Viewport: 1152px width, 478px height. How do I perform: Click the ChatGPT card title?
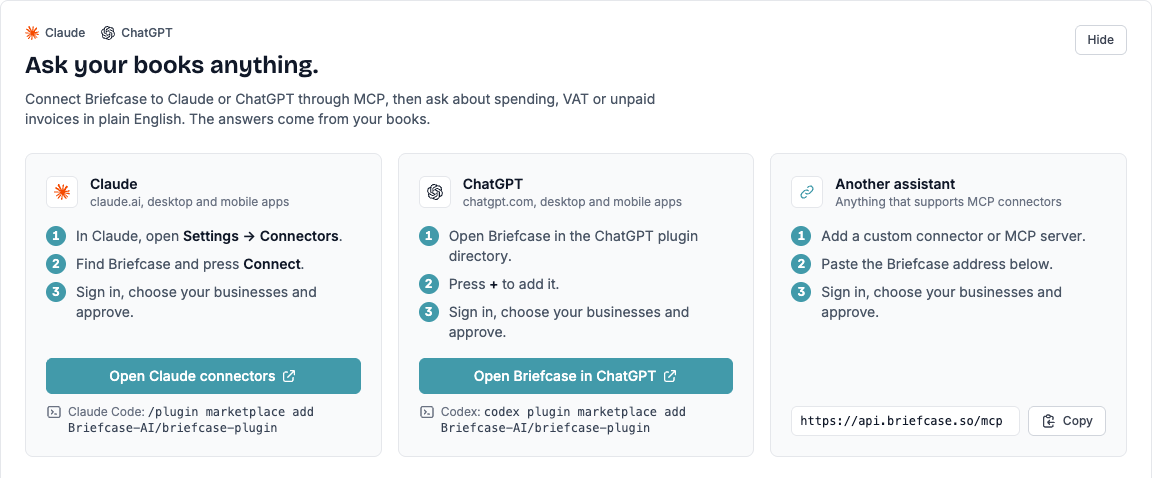point(492,184)
